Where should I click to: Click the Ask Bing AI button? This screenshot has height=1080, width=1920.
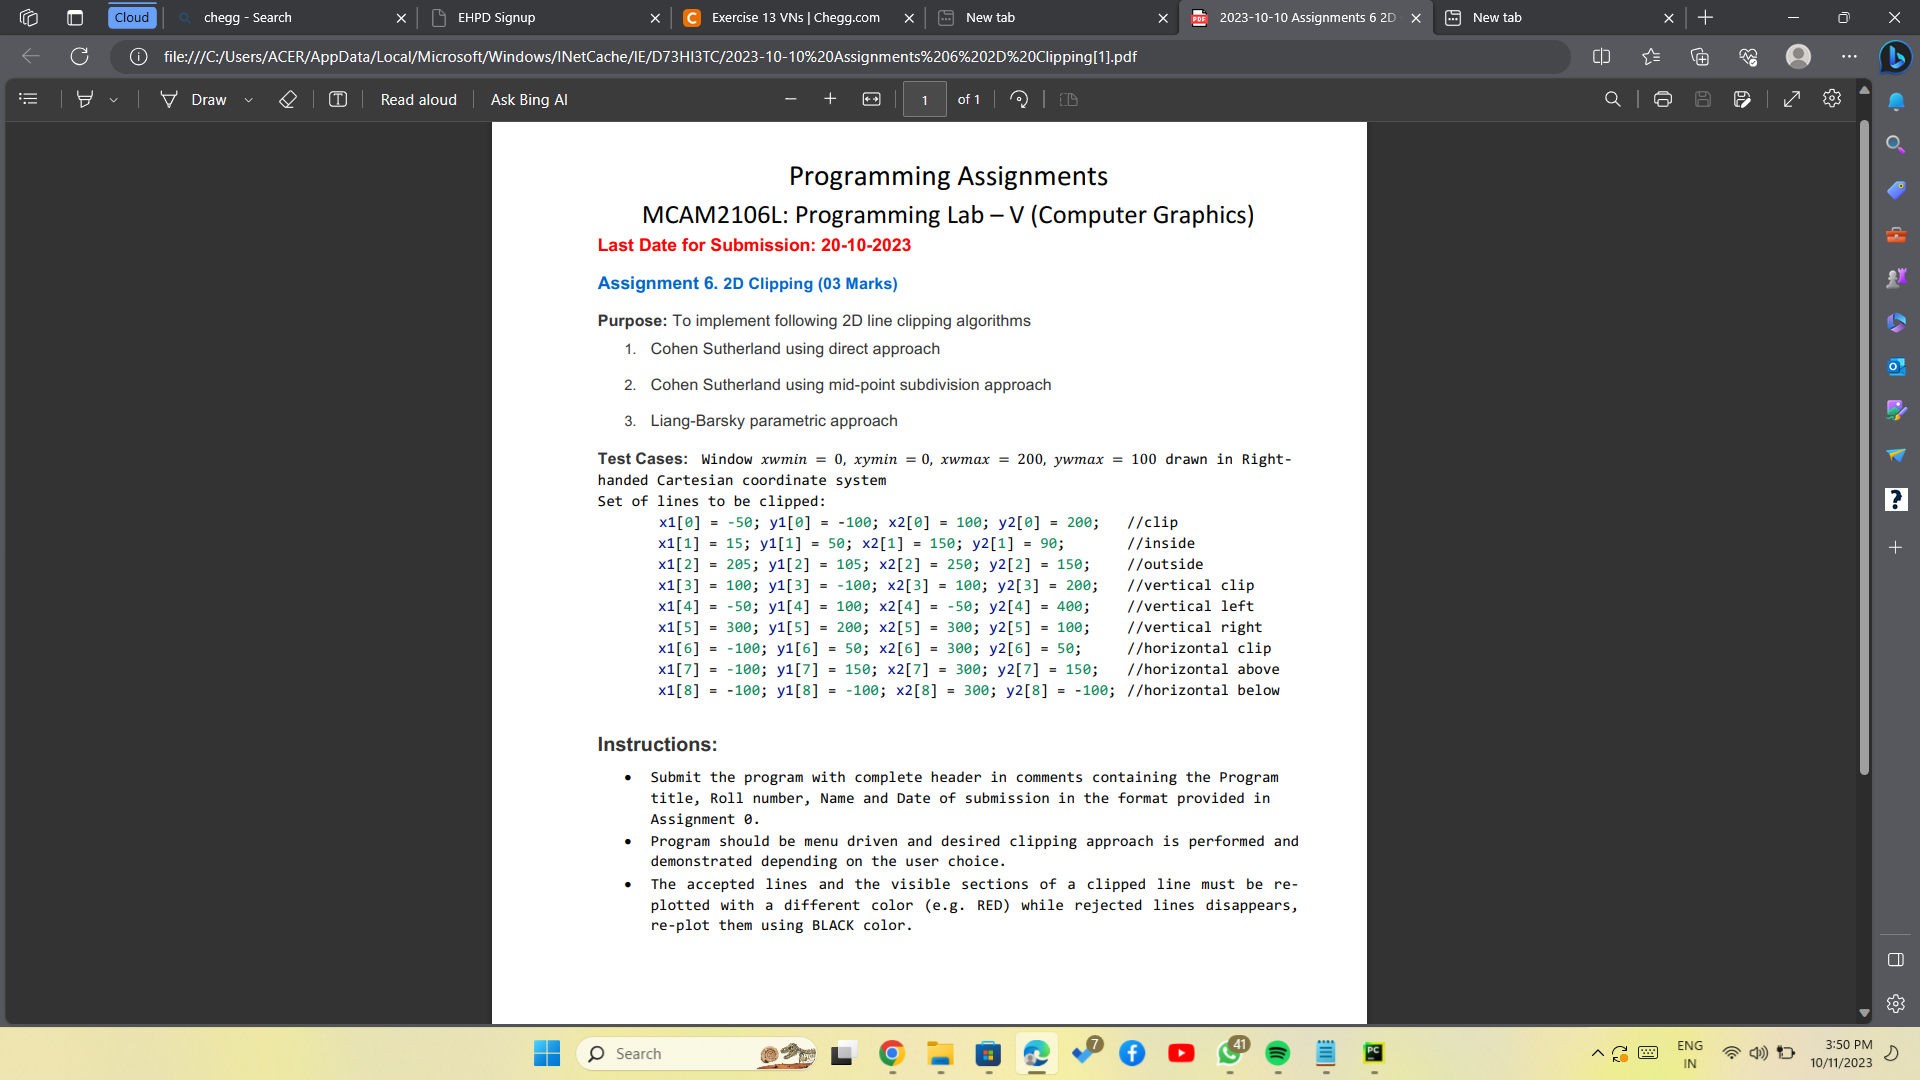coord(528,99)
